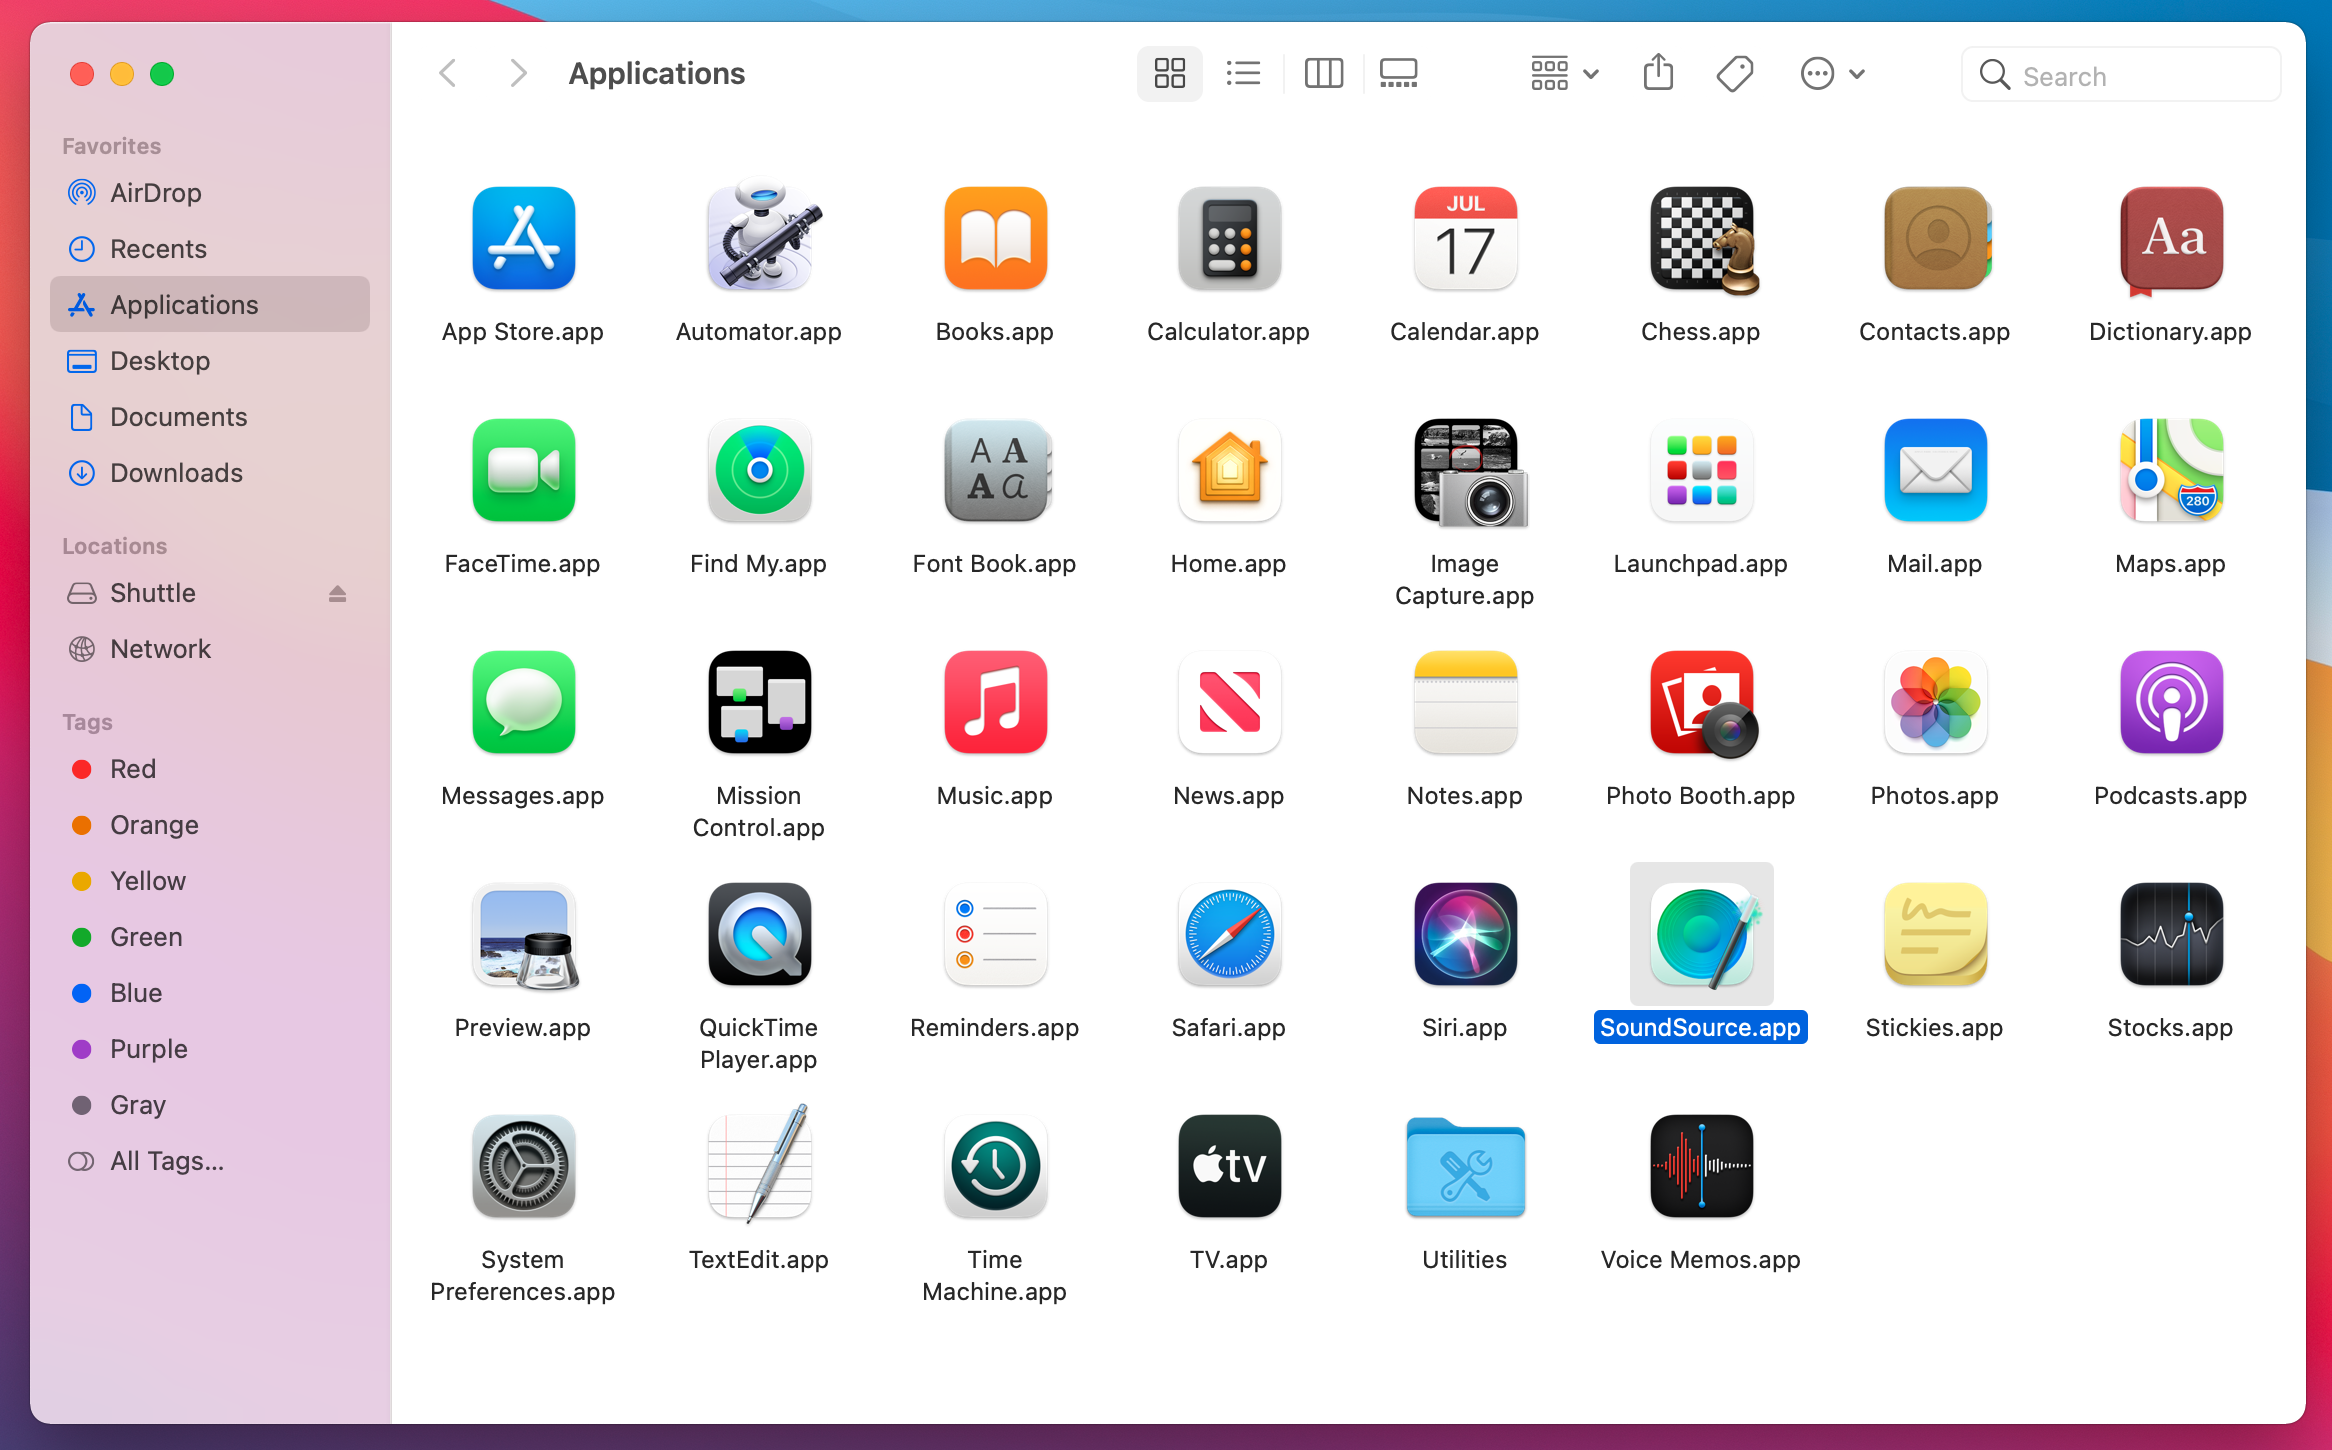This screenshot has height=1450, width=2332.
Task: Click the Share toolbar button
Action: [x=1658, y=73]
